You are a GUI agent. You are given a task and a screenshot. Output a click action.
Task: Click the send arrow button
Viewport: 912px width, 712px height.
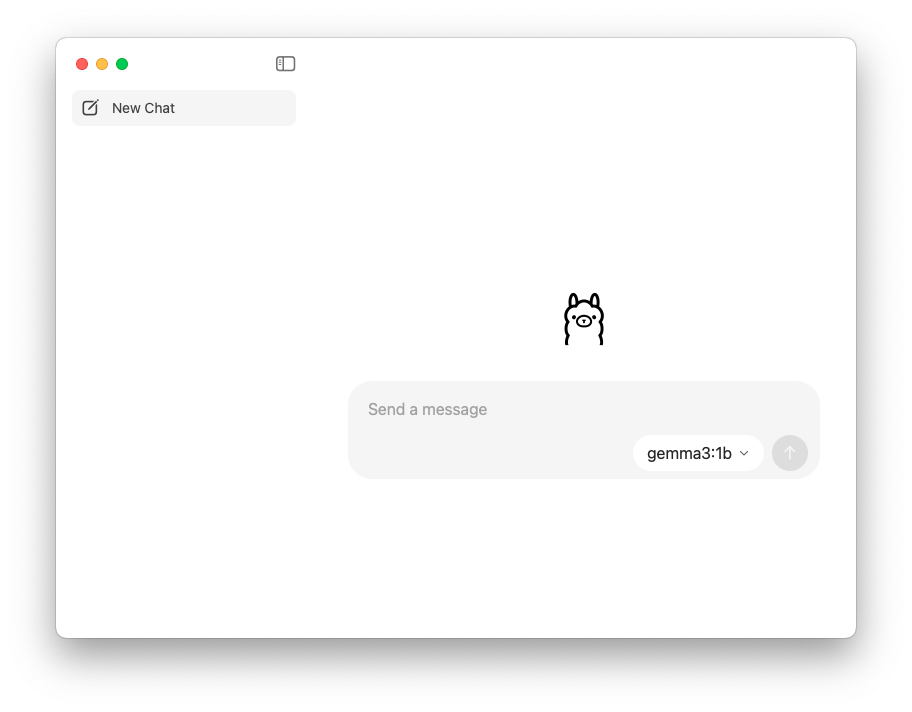(789, 453)
